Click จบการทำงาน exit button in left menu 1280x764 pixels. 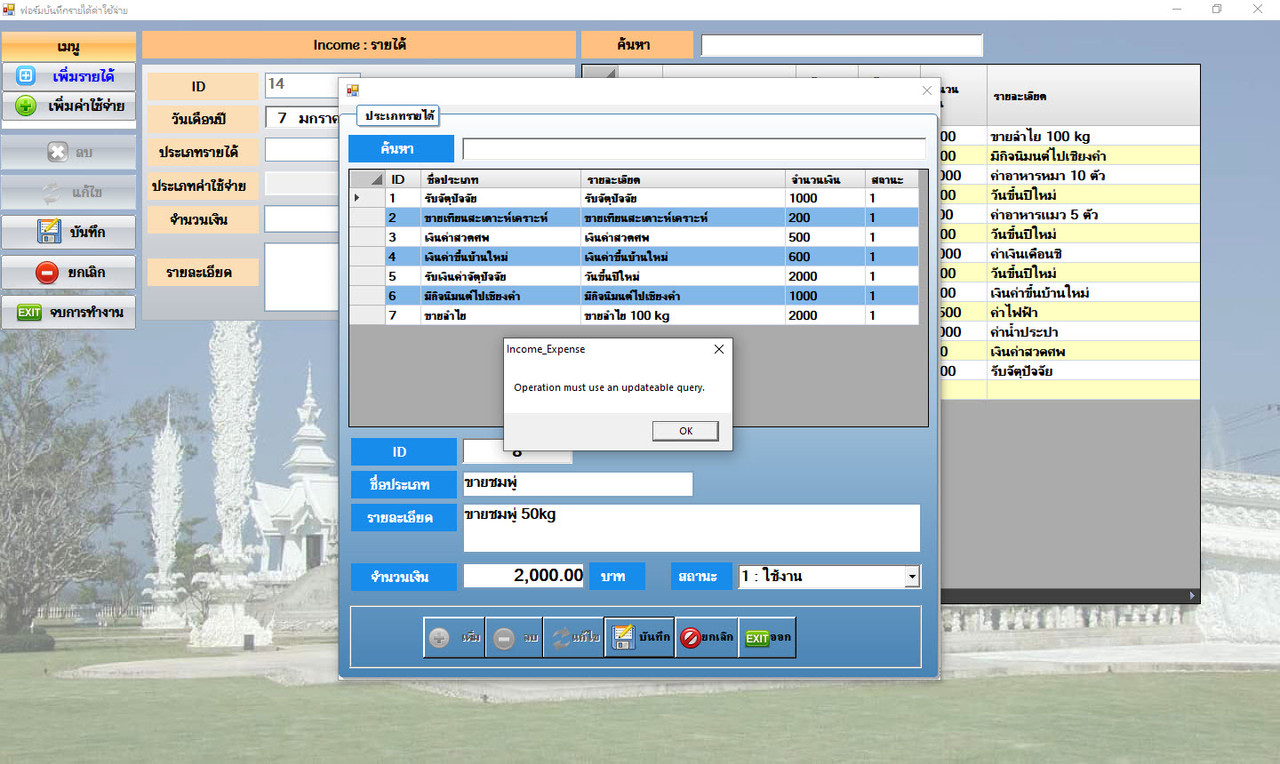coord(68,312)
